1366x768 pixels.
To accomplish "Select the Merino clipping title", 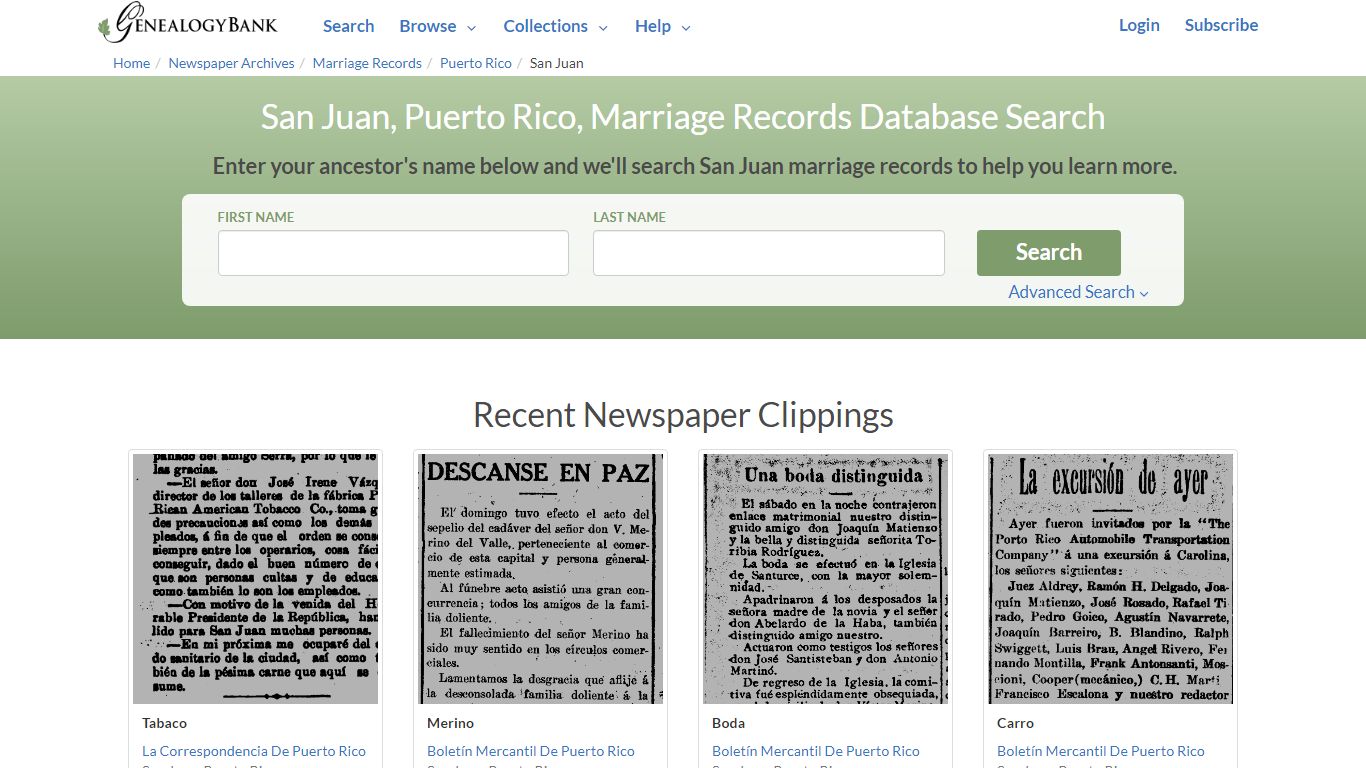I will point(450,723).
